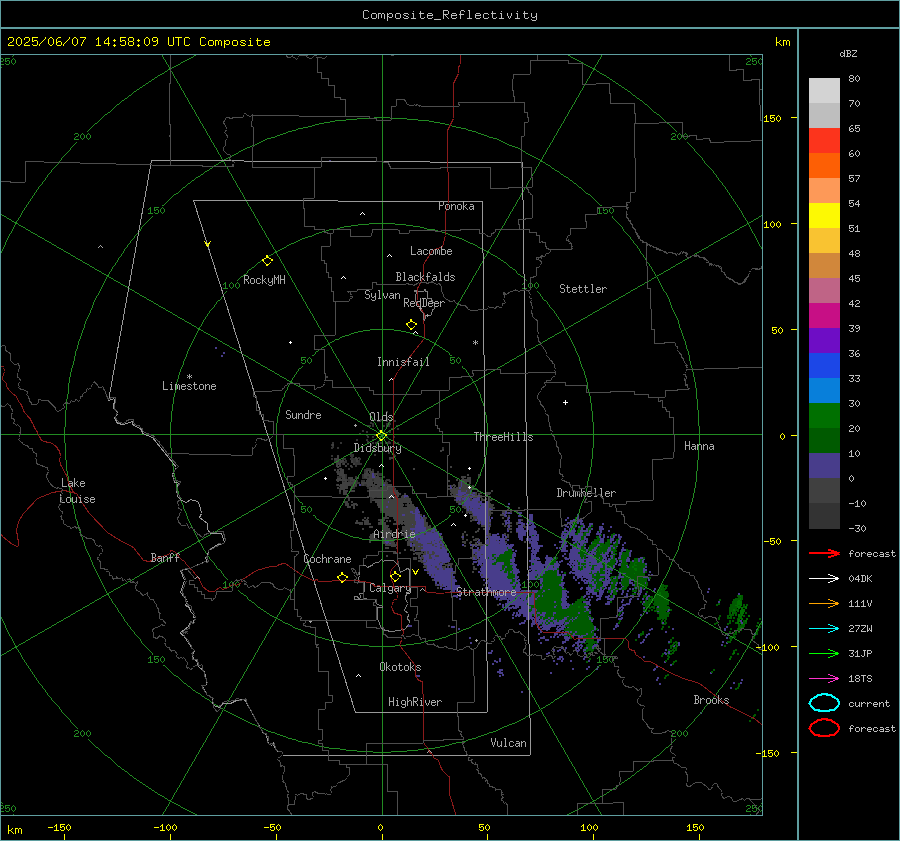The width and height of the screenshot is (900, 841).
Task: Click the yellow diamond marker above Calgary
Action: point(395,576)
